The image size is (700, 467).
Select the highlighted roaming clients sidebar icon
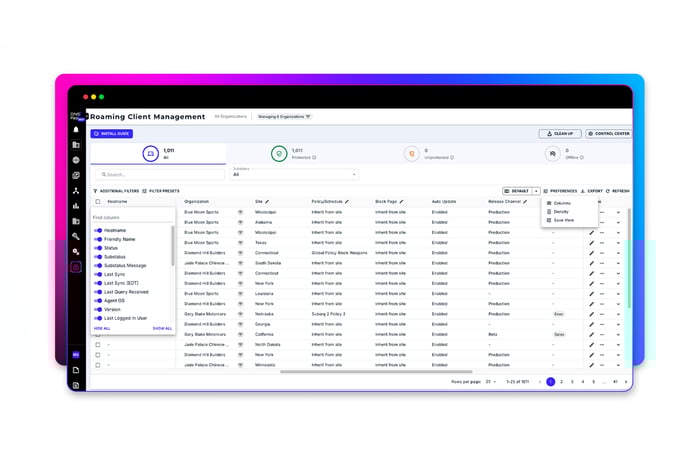76,267
